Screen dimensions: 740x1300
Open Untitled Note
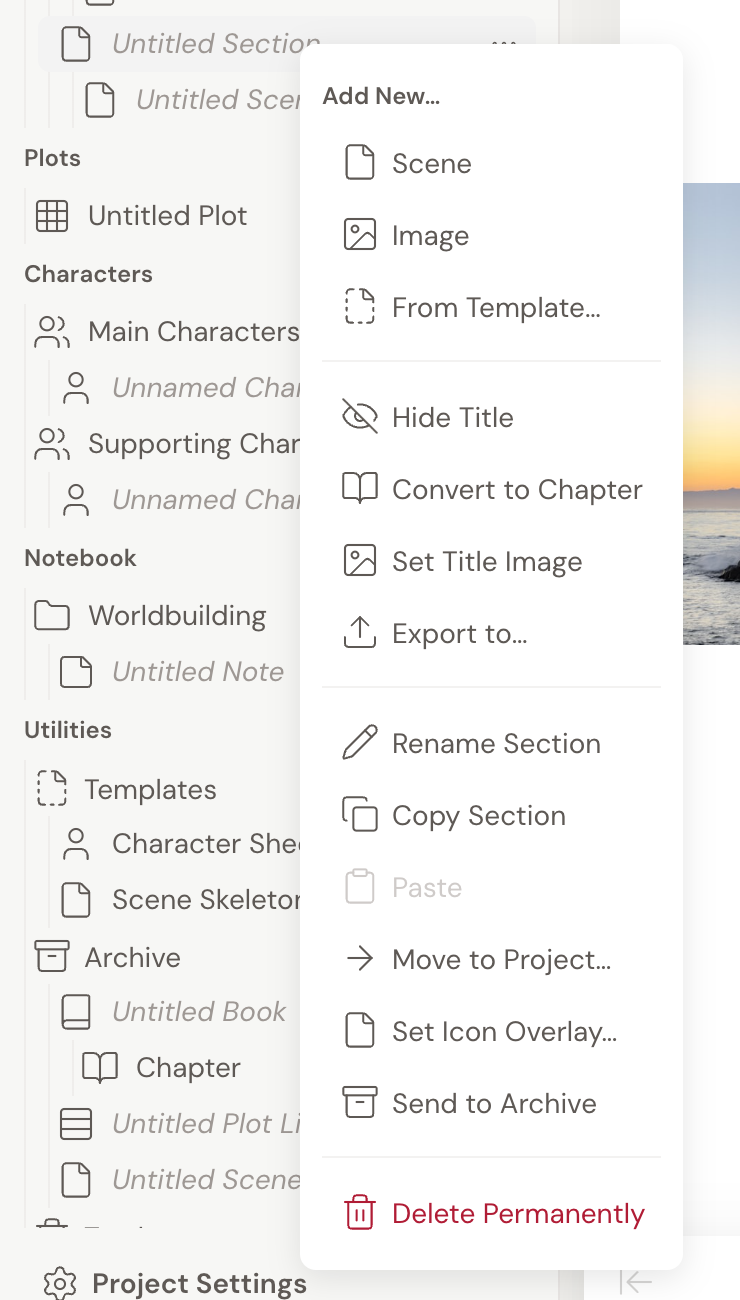click(x=198, y=672)
